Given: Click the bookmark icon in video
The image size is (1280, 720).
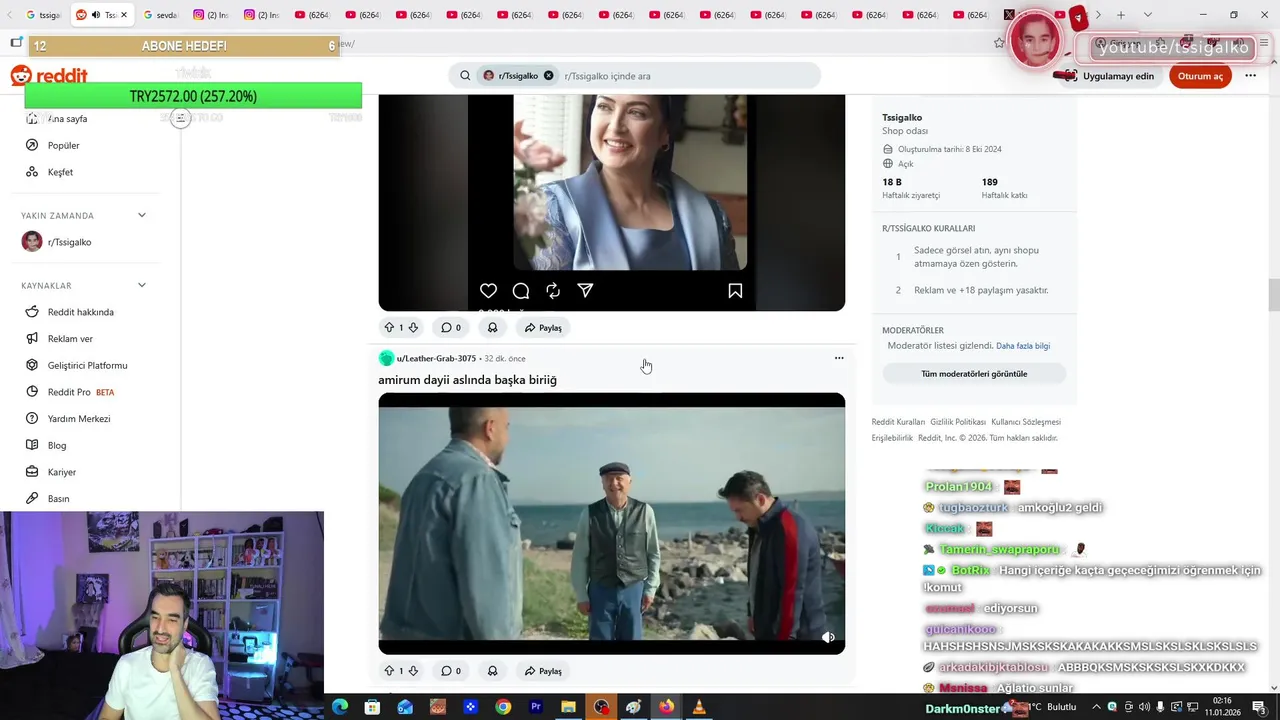Looking at the screenshot, I should point(735,291).
